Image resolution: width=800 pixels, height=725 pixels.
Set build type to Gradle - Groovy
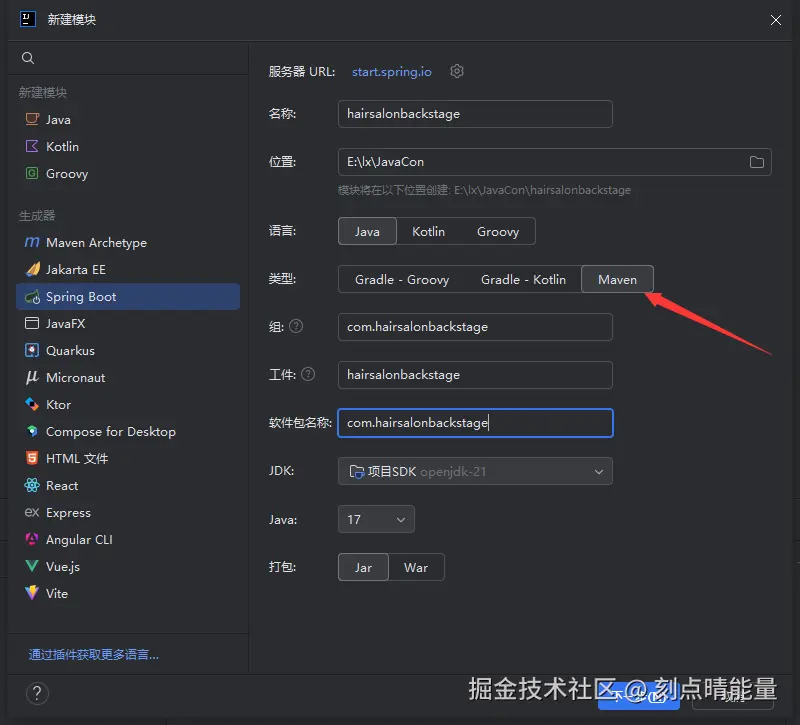402,279
